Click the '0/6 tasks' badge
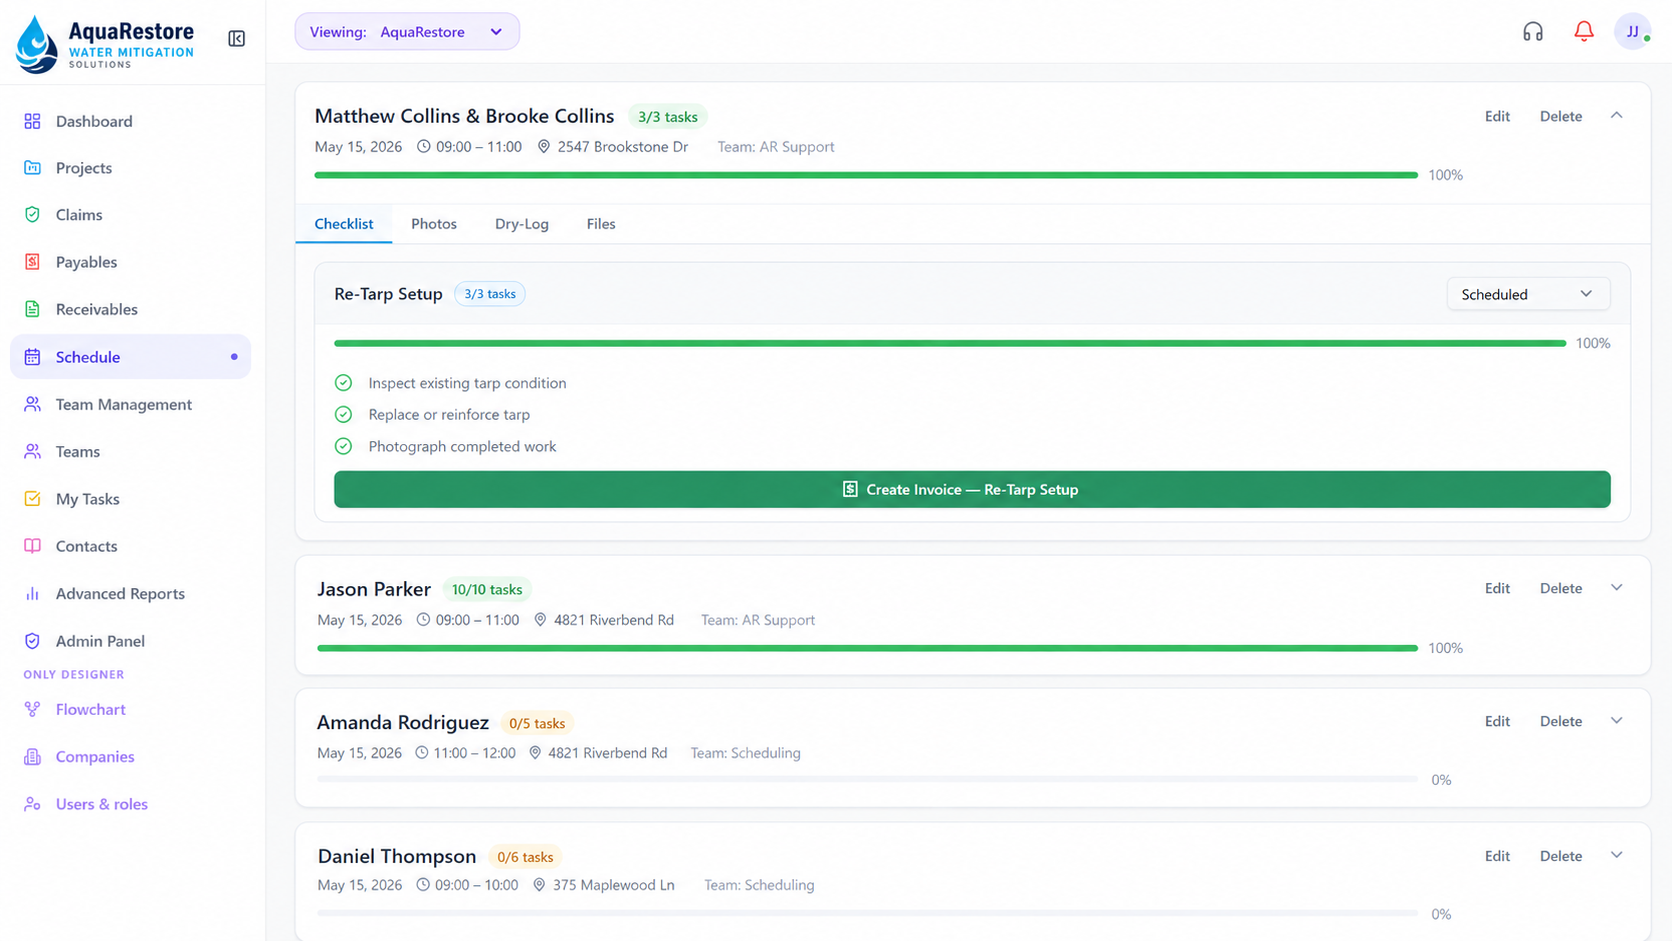This screenshot has width=1672, height=941. click(525, 857)
